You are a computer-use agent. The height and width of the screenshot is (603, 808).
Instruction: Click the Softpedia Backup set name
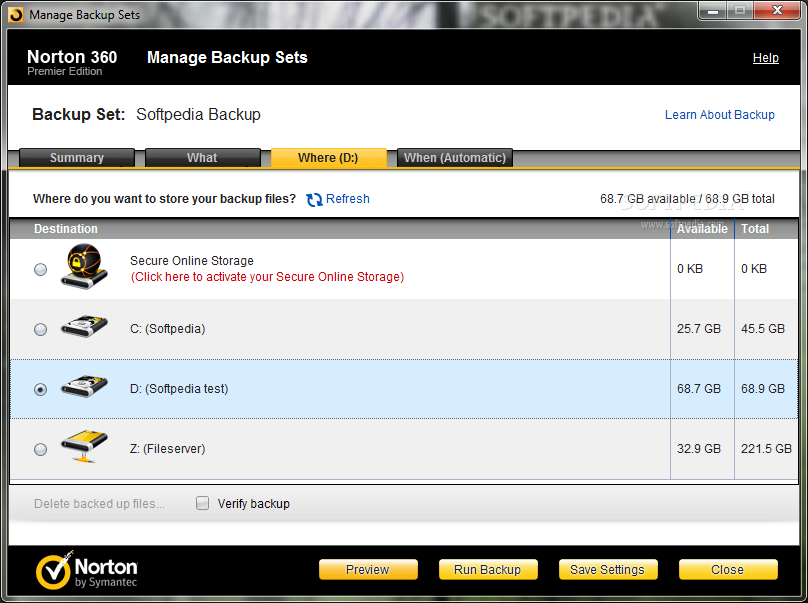tap(198, 114)
